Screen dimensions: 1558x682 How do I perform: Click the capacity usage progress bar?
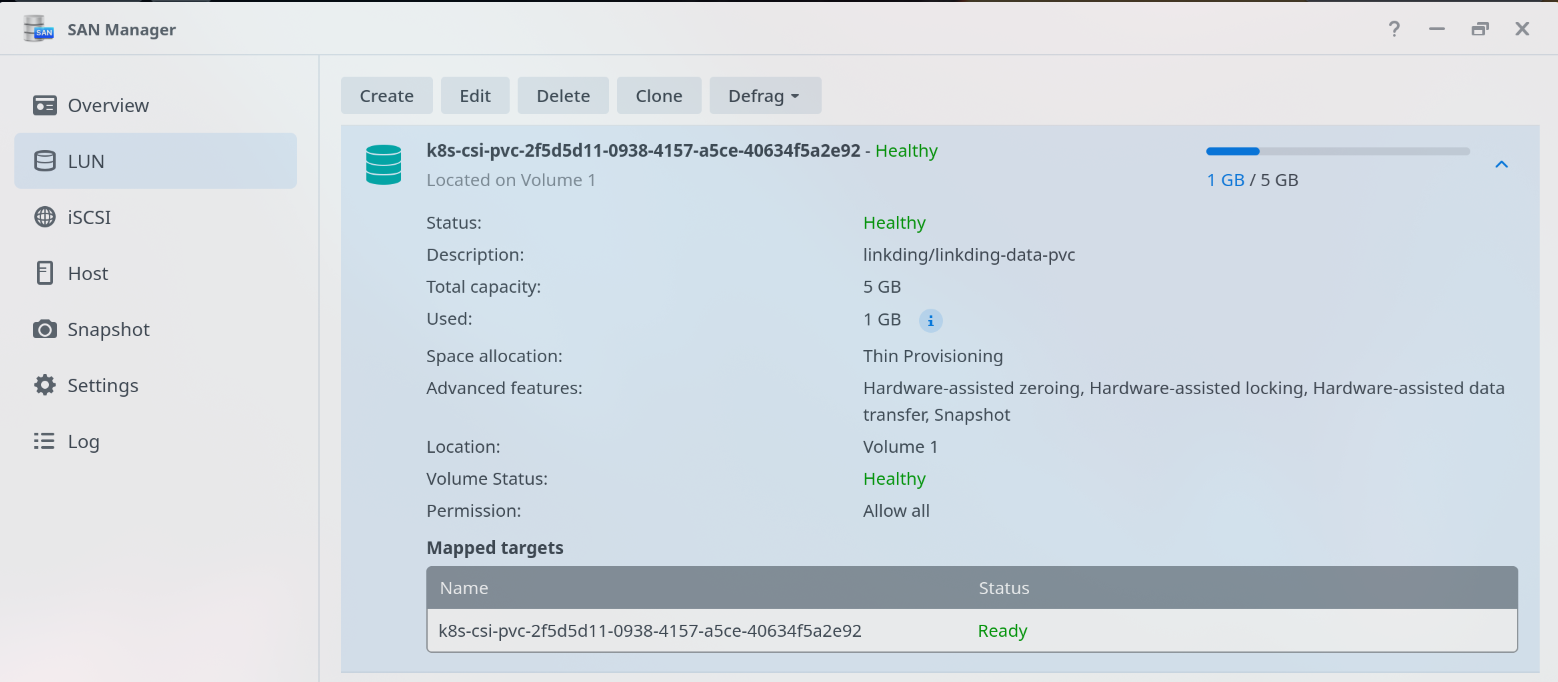point(1336,151)
